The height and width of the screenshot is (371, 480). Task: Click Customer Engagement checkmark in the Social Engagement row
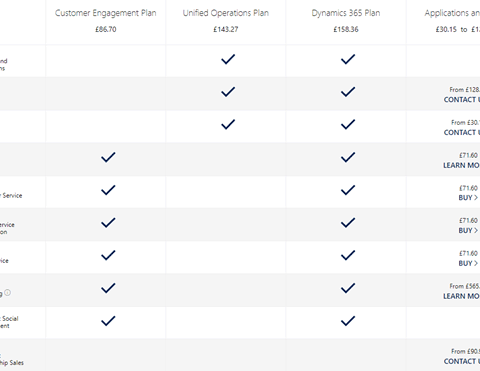pos(108,321)
